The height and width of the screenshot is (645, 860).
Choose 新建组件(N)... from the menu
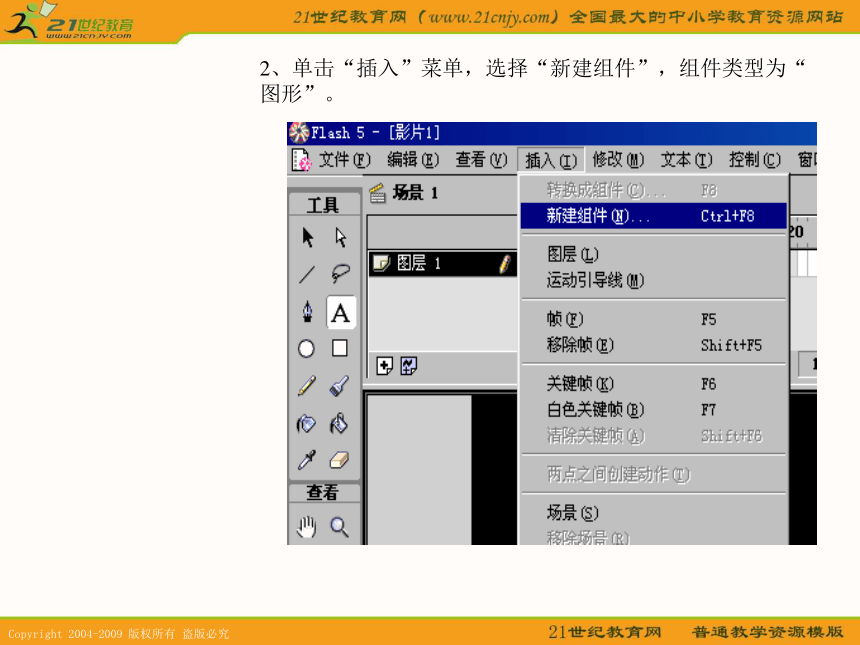click(653, 216)
